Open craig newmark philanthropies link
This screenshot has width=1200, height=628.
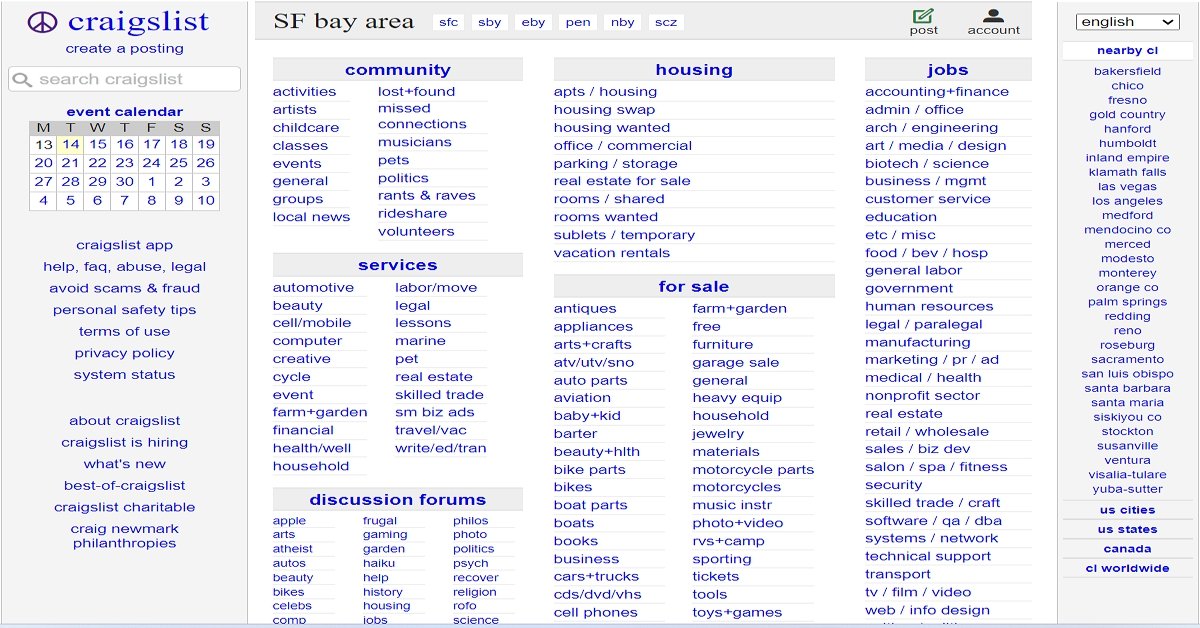(x=125, y=536)
